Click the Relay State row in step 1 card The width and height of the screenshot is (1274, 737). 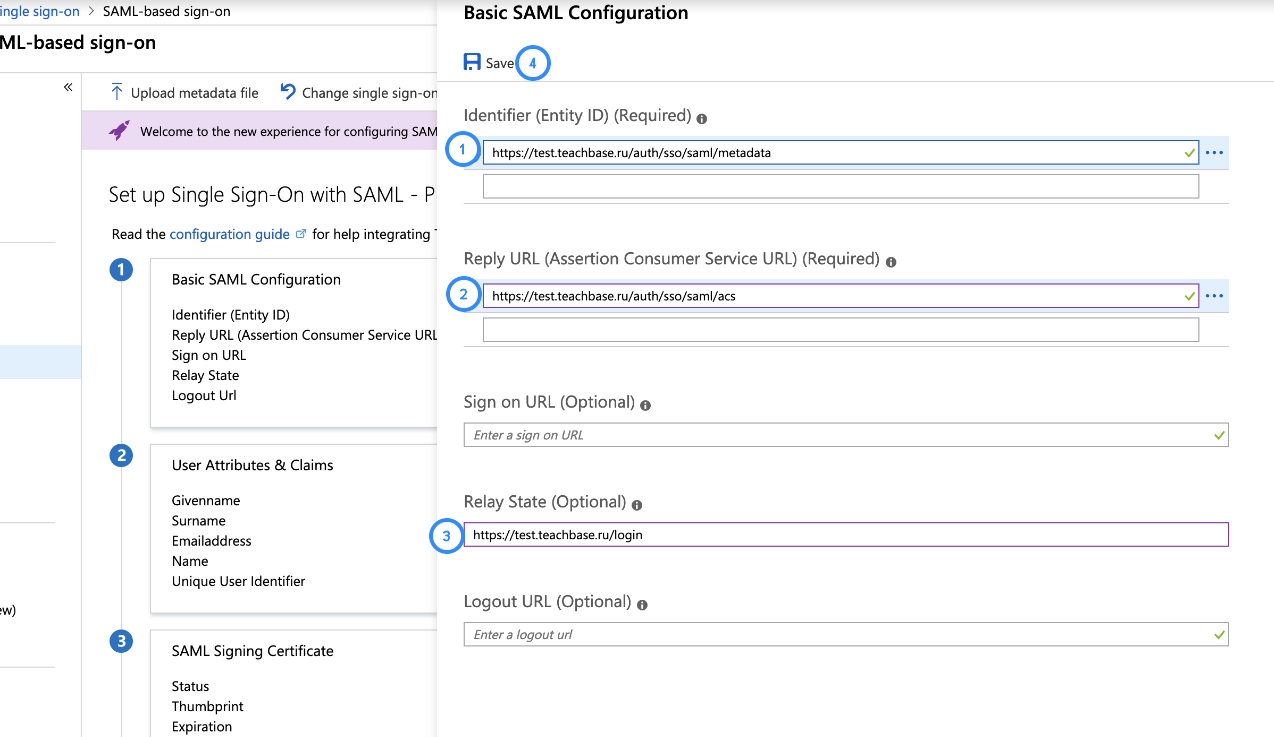pos(205,375)
